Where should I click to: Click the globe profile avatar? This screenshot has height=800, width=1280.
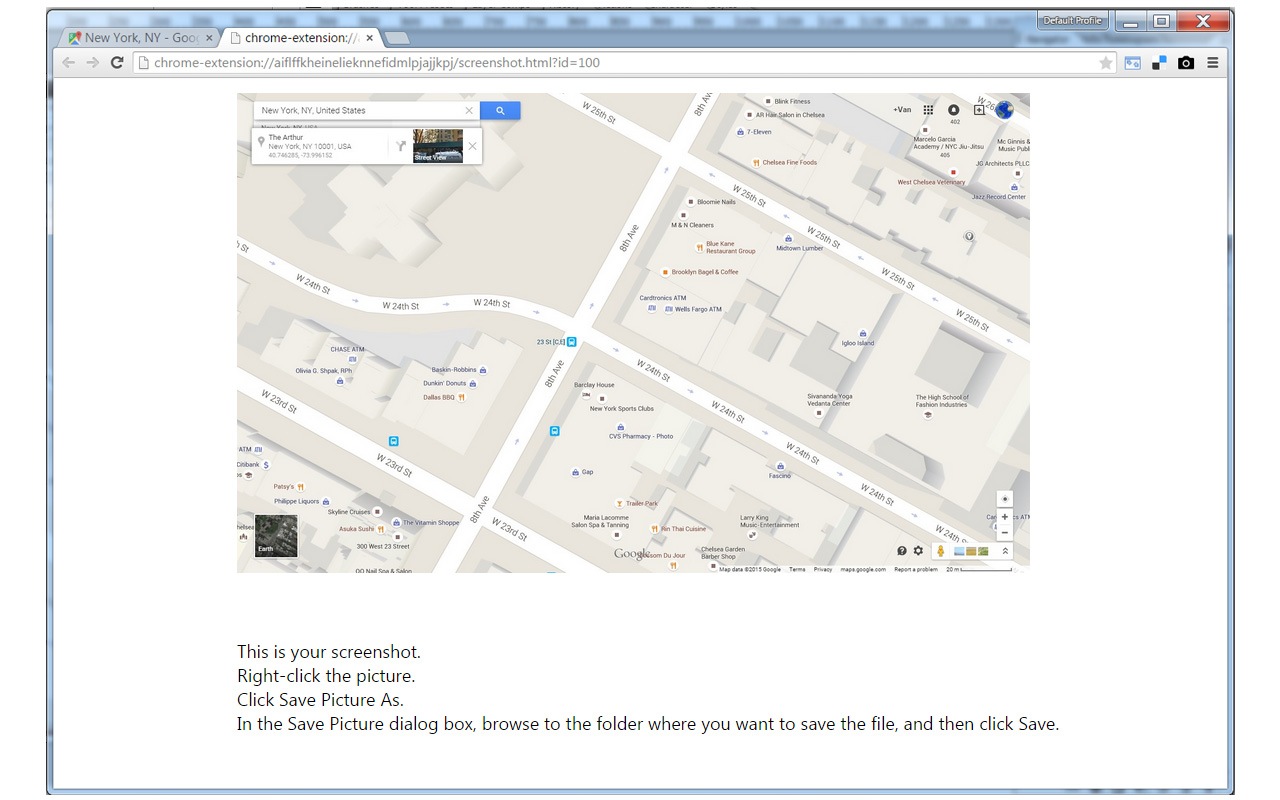pyautogui.click(x=1004, y=110)
